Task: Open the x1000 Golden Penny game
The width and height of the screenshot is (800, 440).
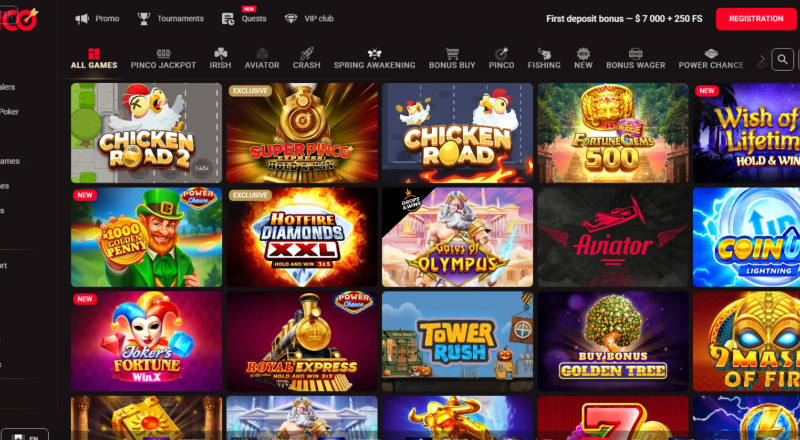Action: pyautogui.click(x=146, y=237)
